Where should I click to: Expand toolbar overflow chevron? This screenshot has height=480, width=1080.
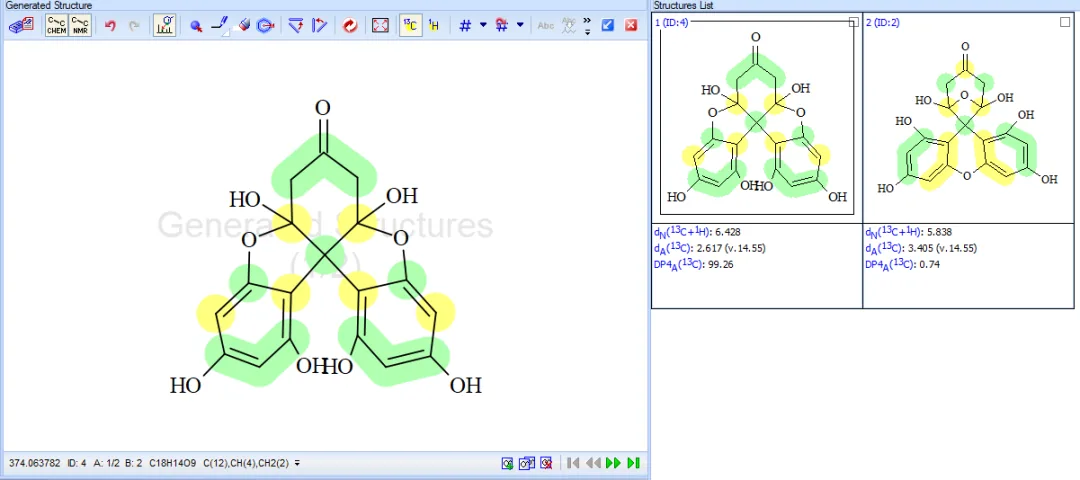pyautogui.click(x=587, y=21)
